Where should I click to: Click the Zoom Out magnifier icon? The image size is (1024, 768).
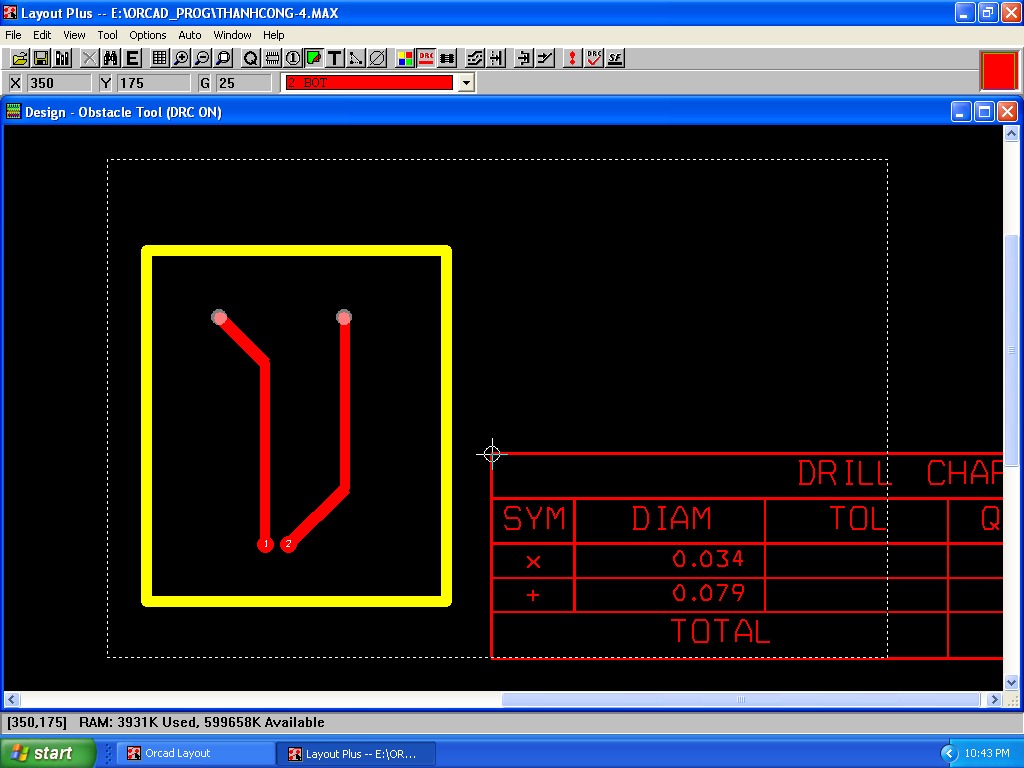point(202,59)
